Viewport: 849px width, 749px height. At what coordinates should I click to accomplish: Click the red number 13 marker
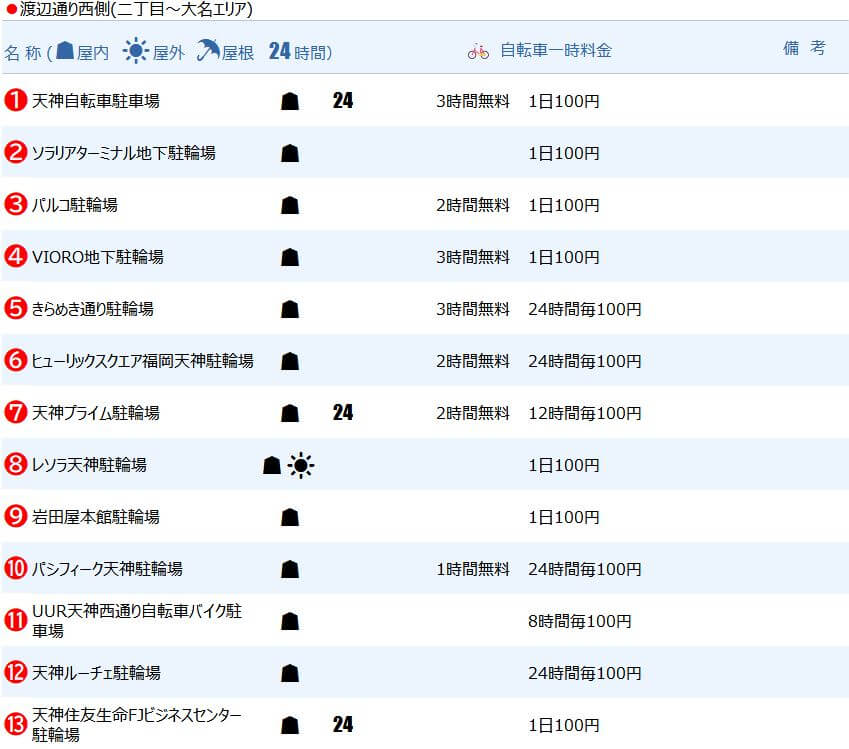pyautogui.click(x=16, y=725)
